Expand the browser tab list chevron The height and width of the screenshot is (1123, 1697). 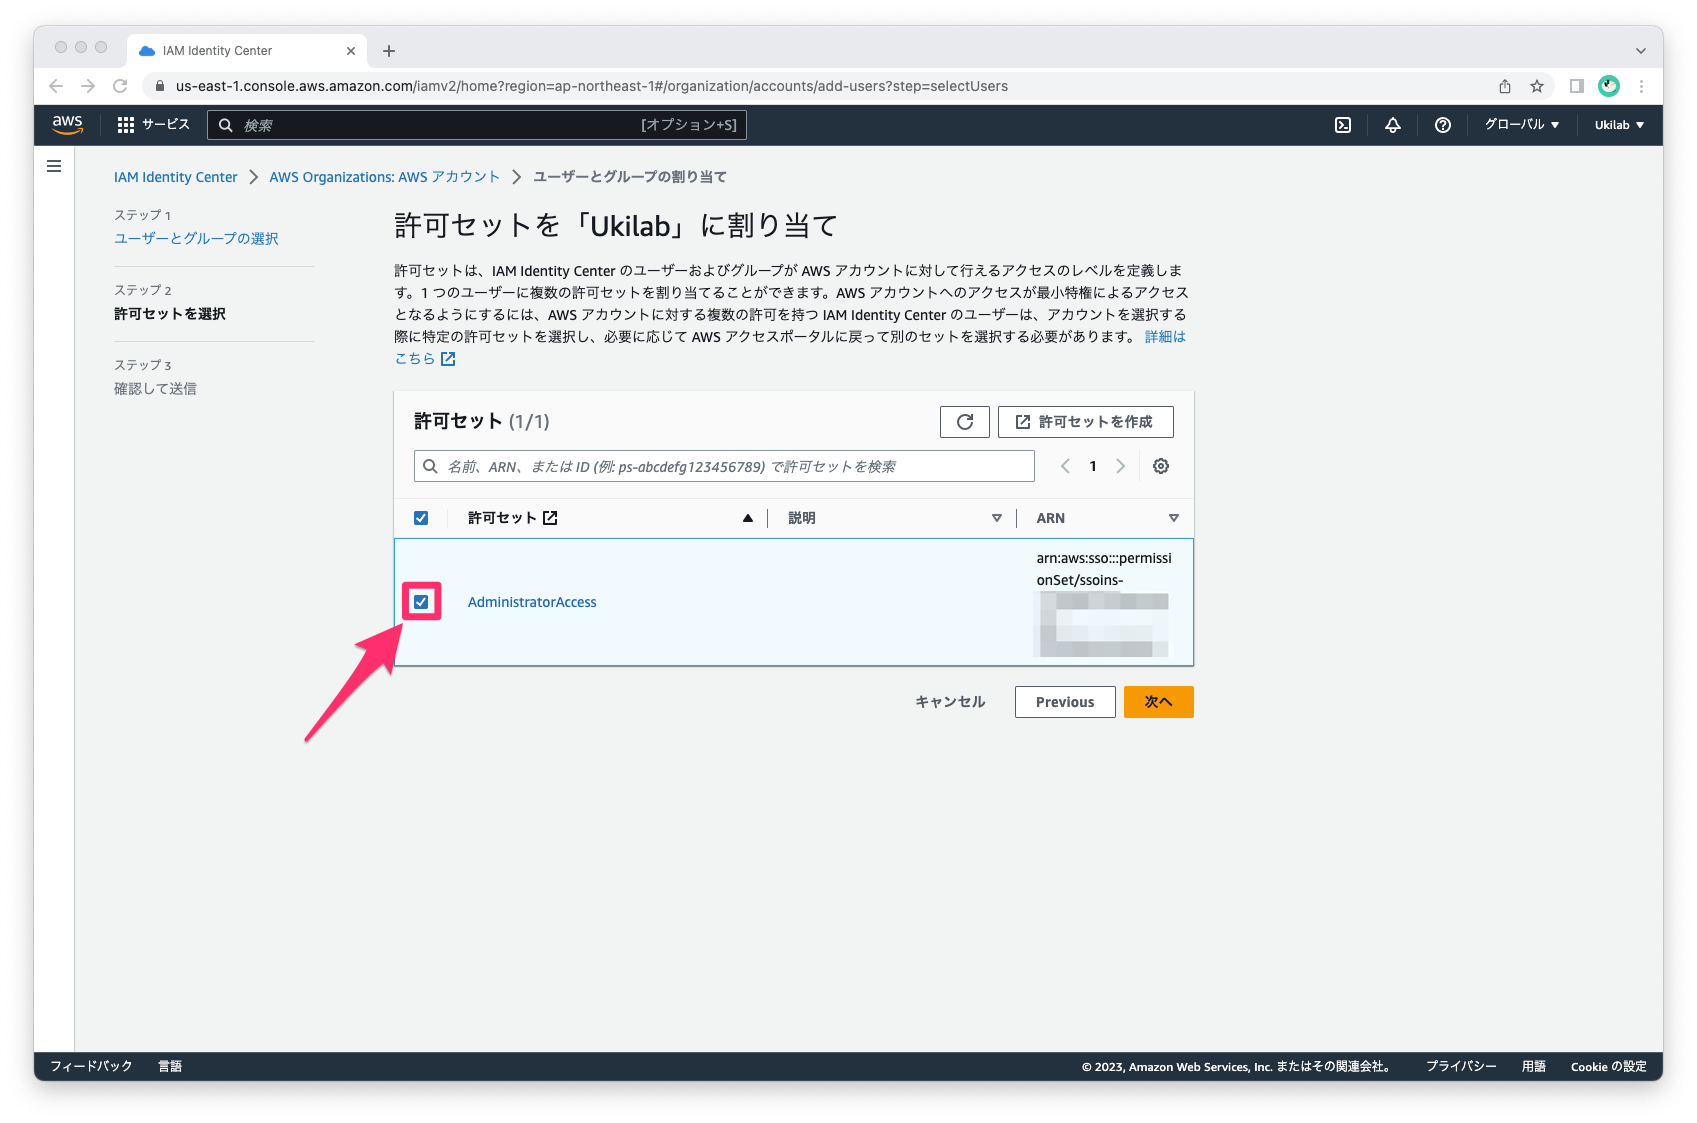1641,51
